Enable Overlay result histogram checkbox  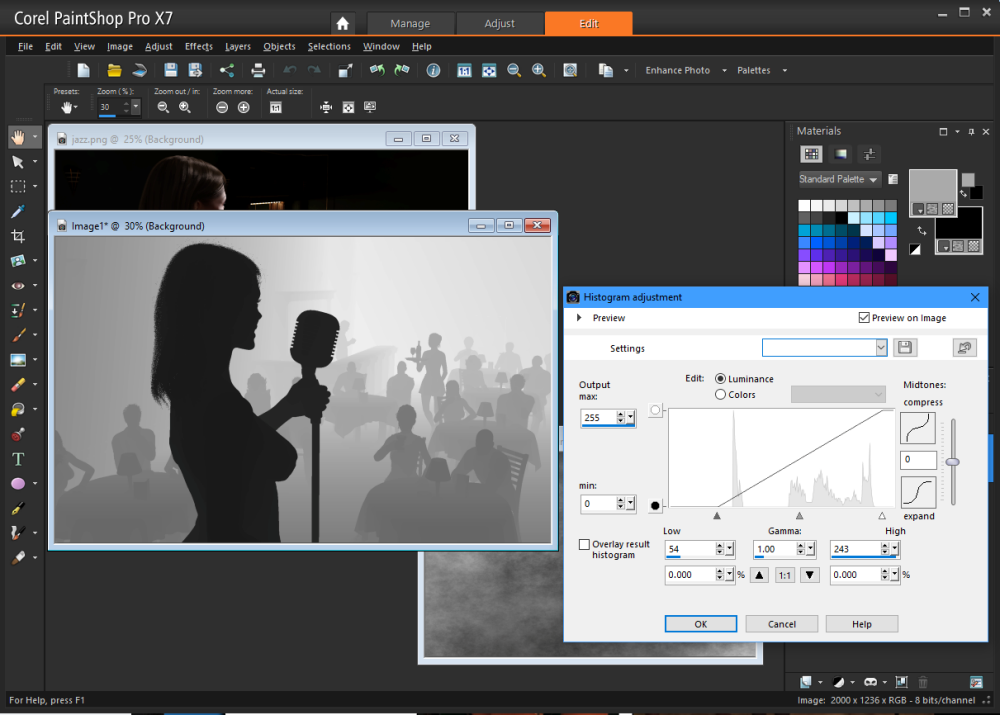(x=585, y=545)
